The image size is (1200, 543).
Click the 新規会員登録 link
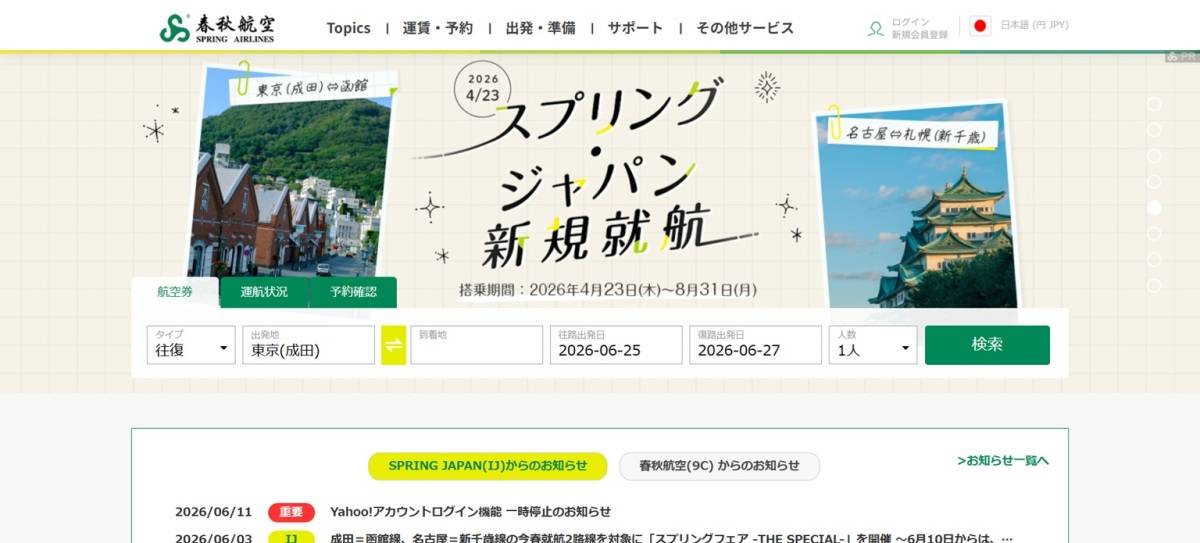click(920, 35)
